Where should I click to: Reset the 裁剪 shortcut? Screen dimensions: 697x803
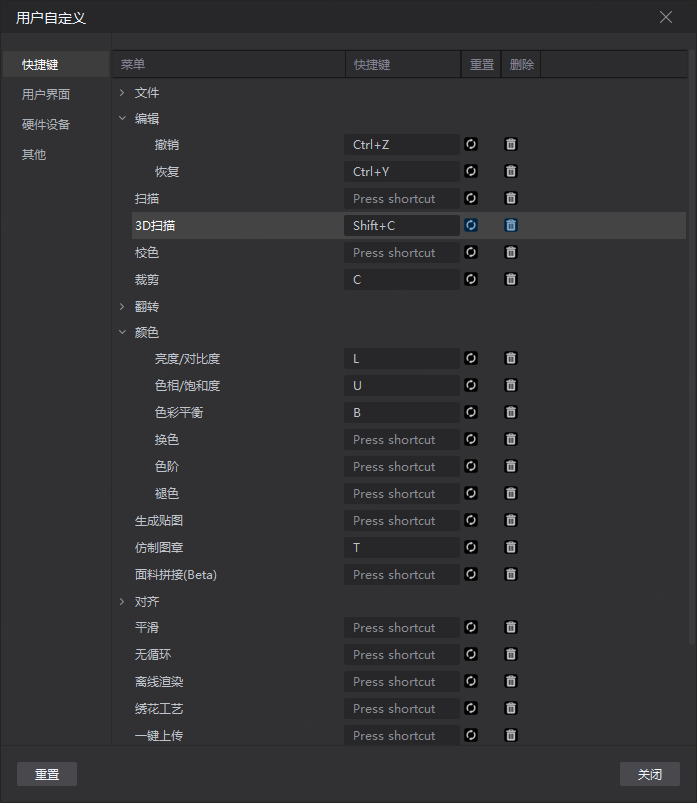[471, 280]
